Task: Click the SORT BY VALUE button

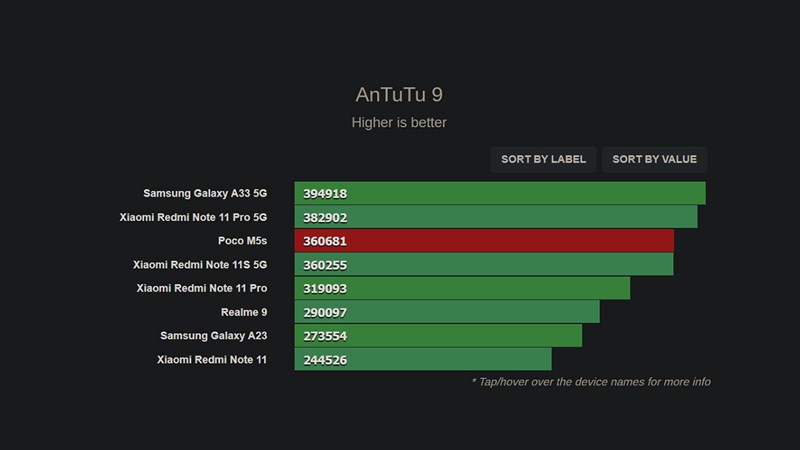Action: click(655, 160)
